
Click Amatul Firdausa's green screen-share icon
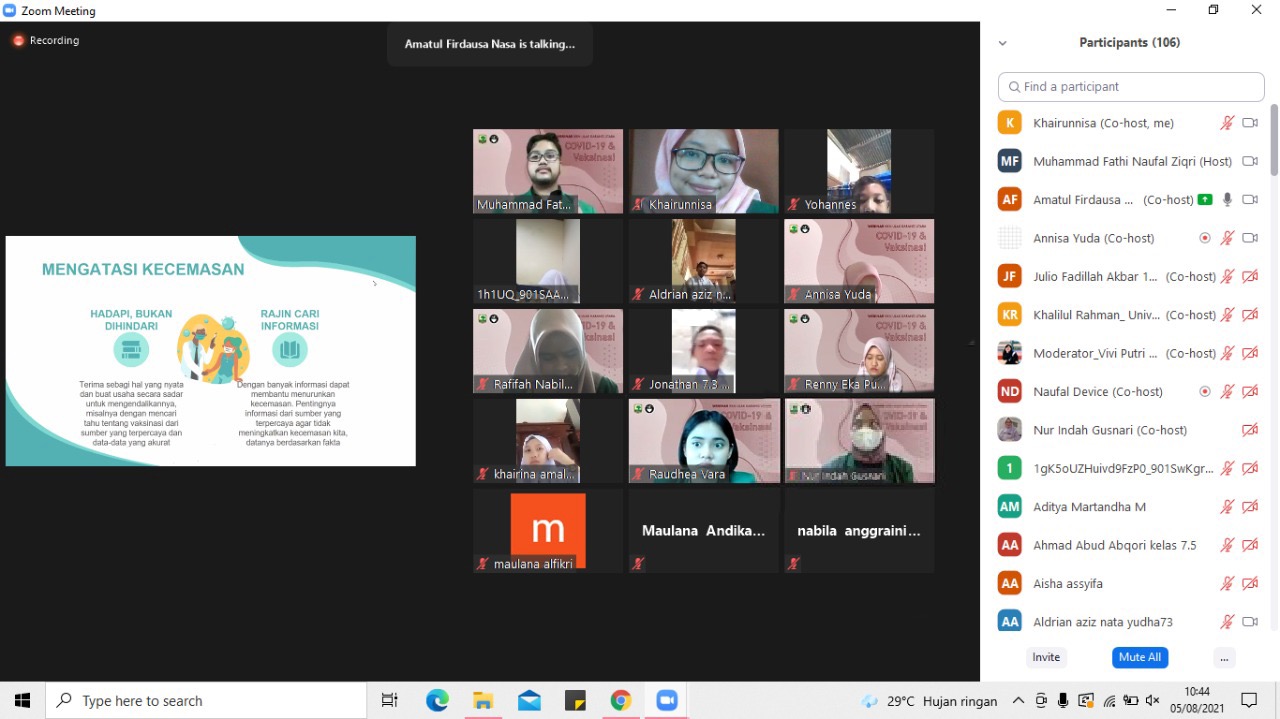pos(1205,200)
